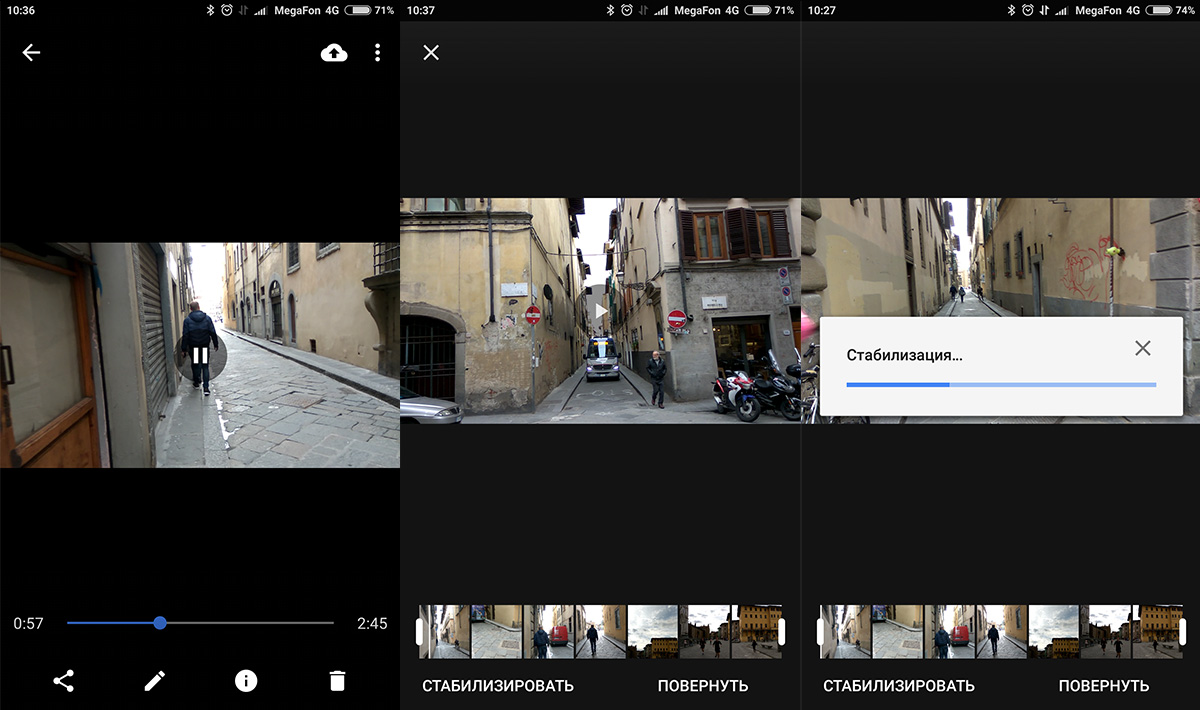Close the editor with the X icon
This screenshot has width=1200, height=710.
click(x=431, y=53)
